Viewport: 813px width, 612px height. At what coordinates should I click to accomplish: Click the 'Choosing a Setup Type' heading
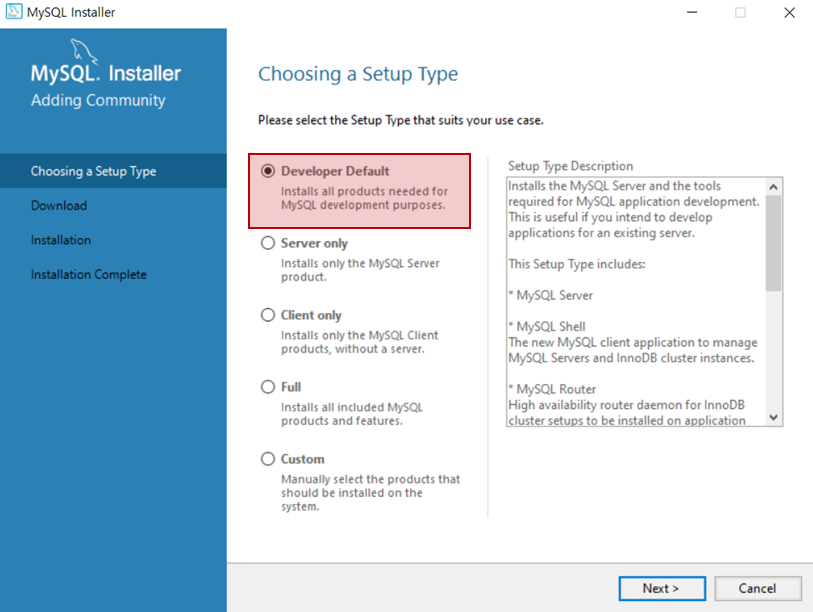point(358,74)
